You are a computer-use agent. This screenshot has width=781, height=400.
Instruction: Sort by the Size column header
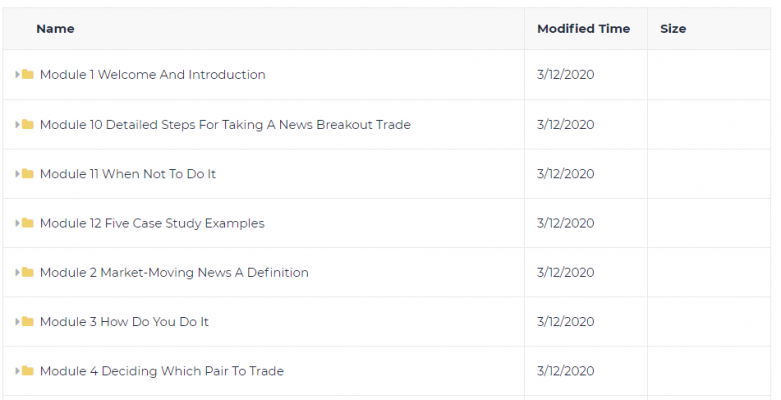tap(673, 29)
